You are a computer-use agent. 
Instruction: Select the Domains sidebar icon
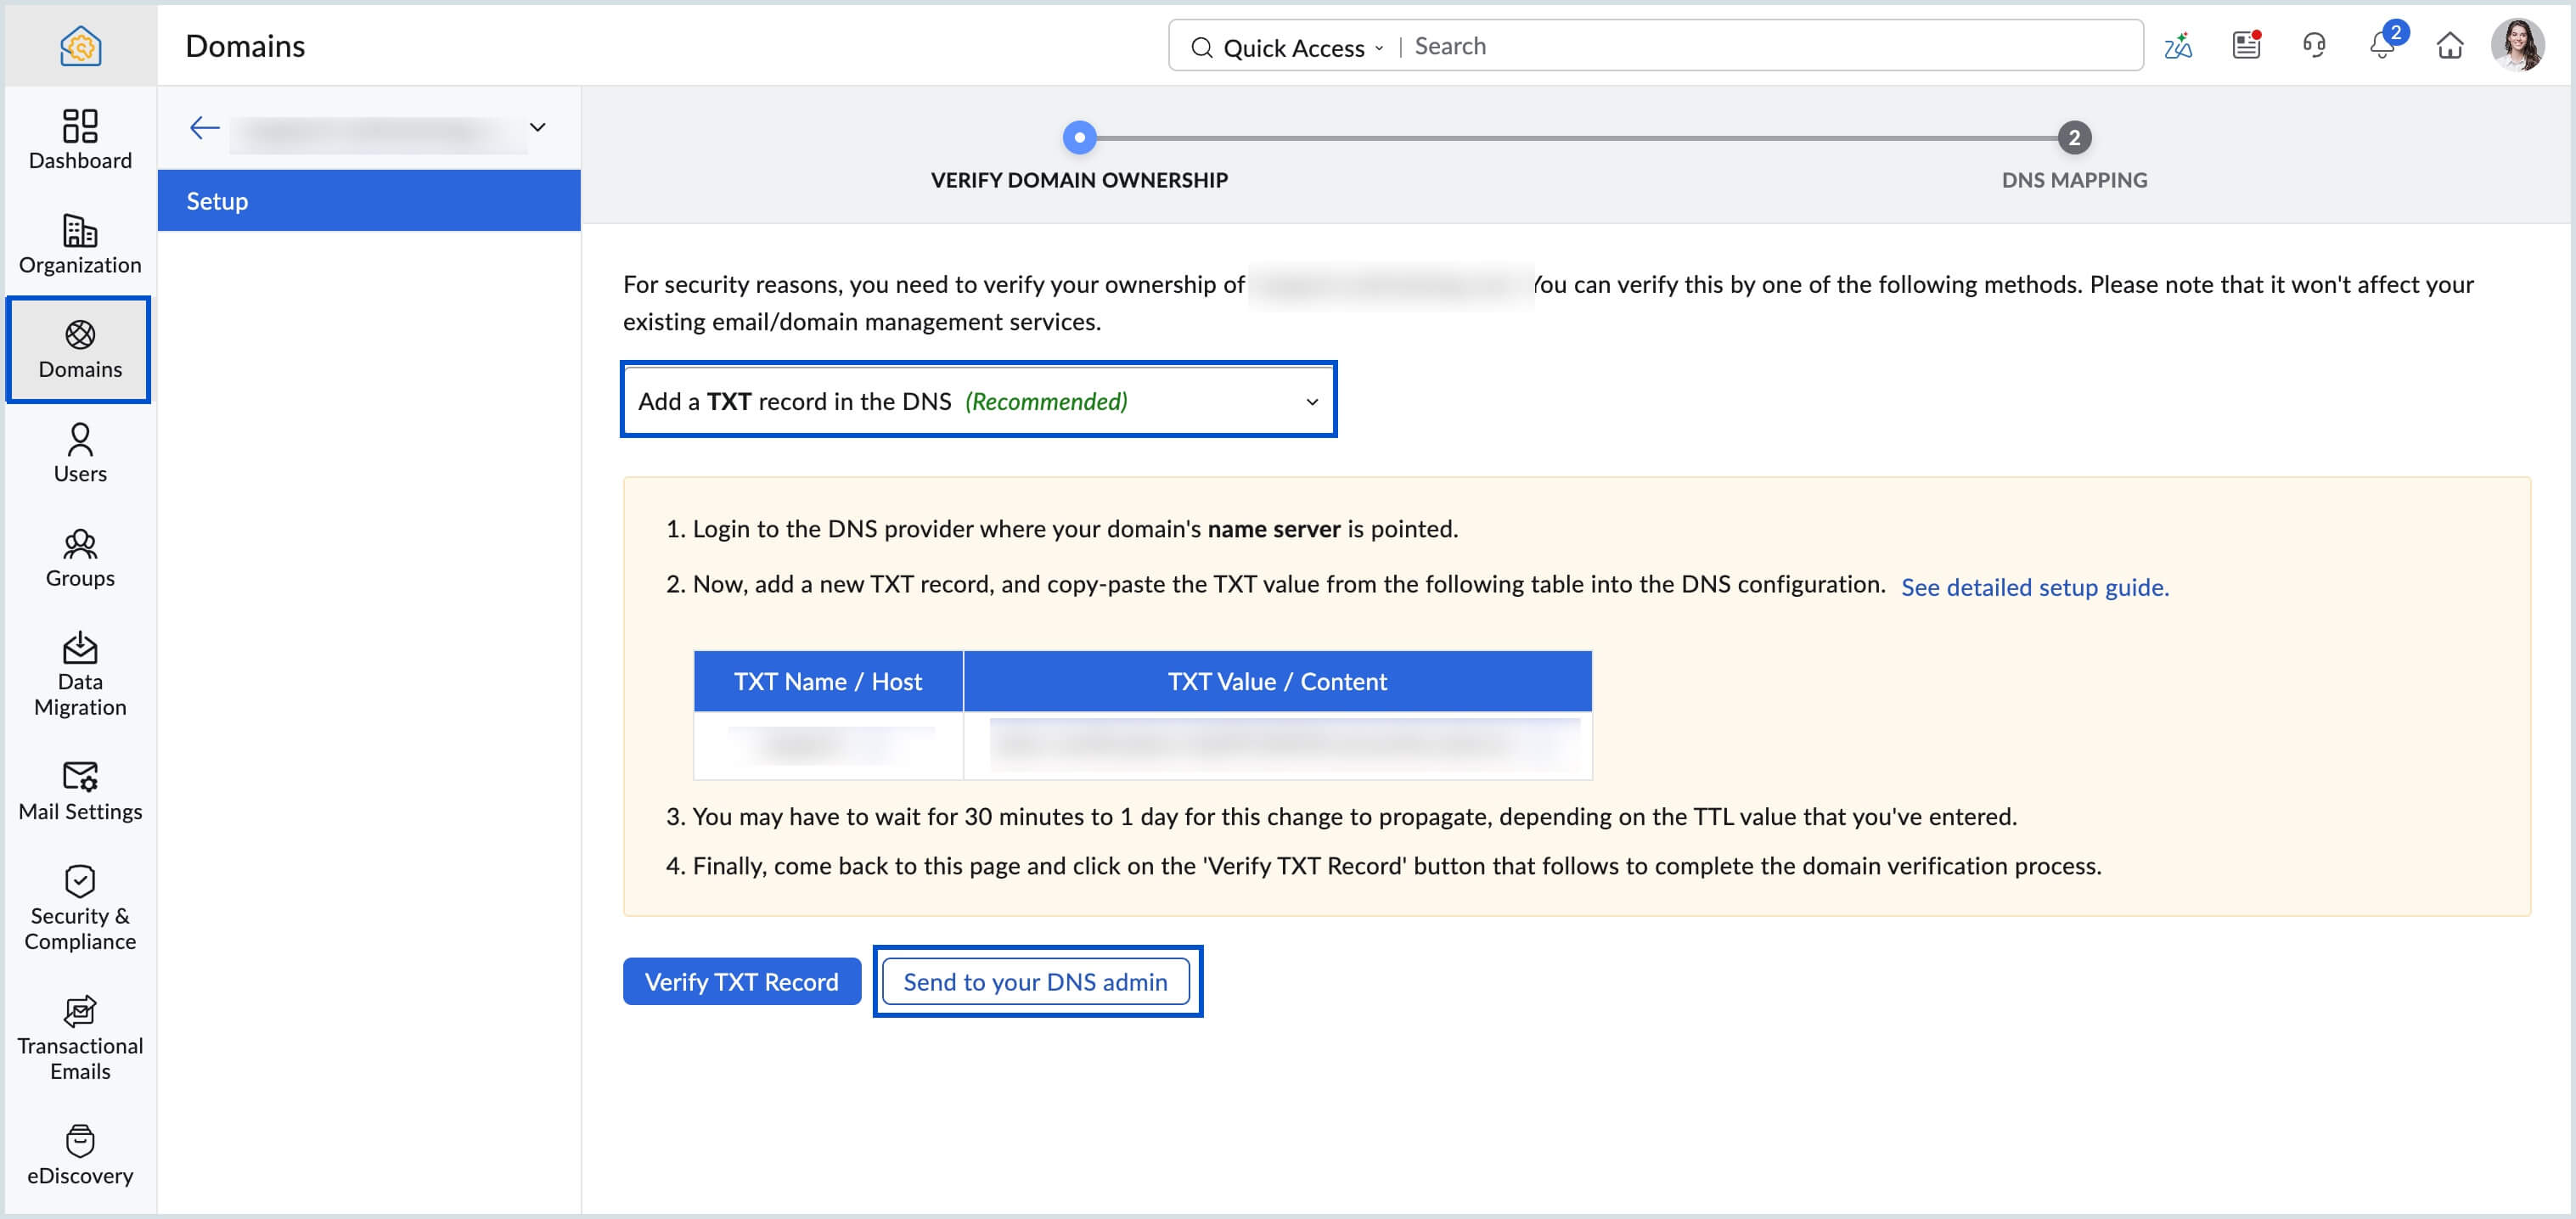click(80, 349)
